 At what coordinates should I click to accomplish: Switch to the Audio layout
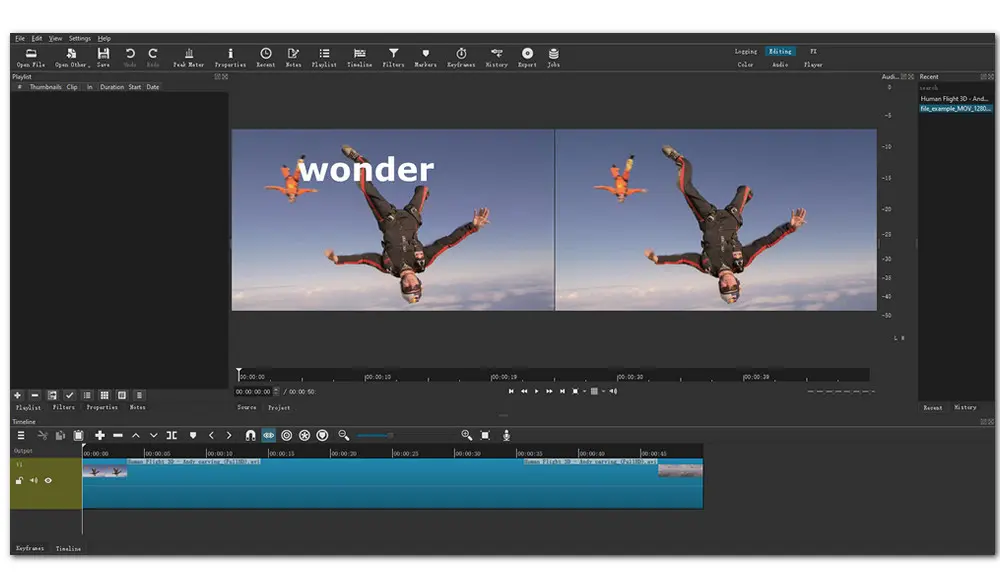click(780, 64)
